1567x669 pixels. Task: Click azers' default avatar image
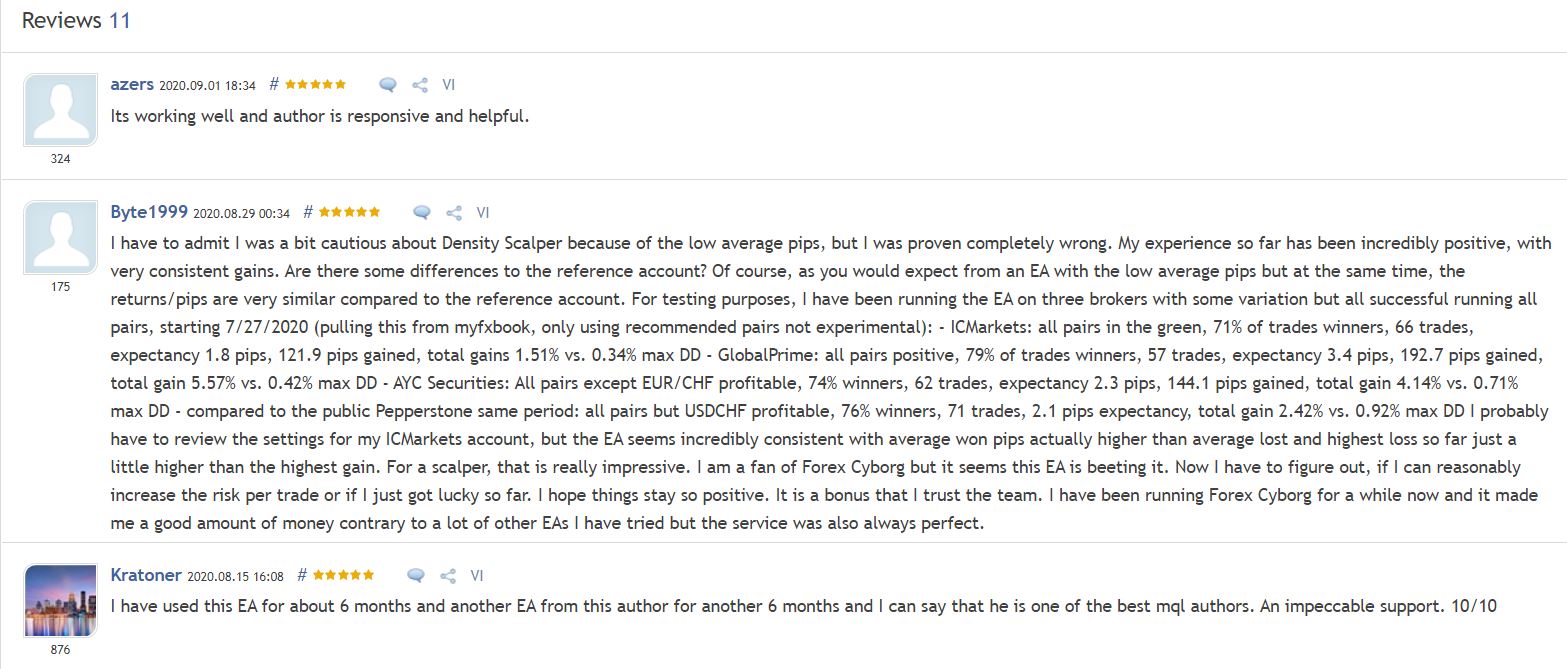point(60,110)
